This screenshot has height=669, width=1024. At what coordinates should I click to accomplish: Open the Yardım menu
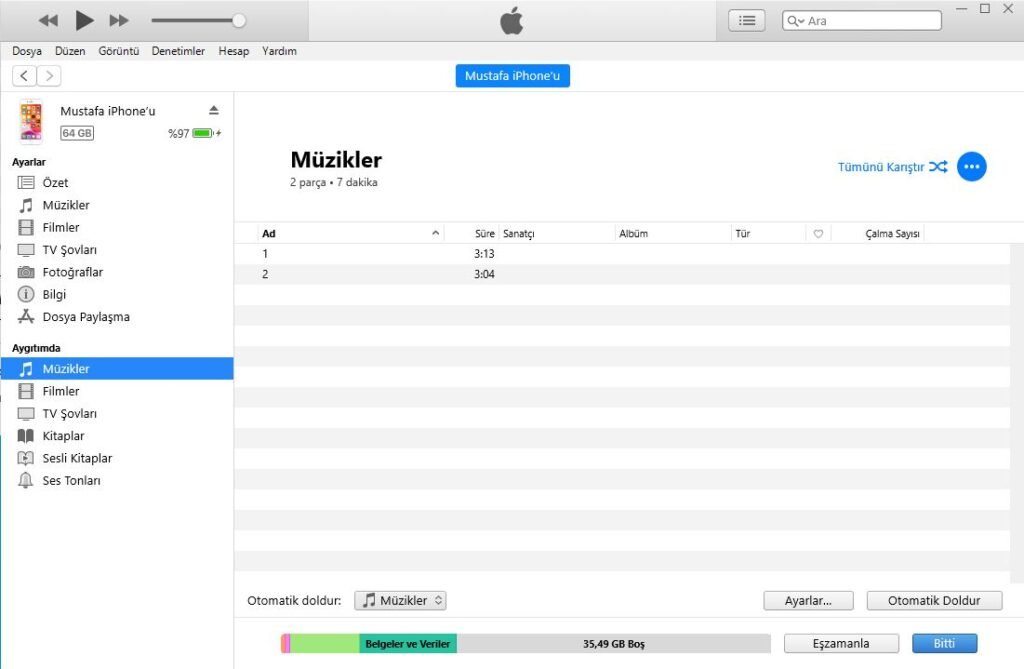(x=280, y=51)
